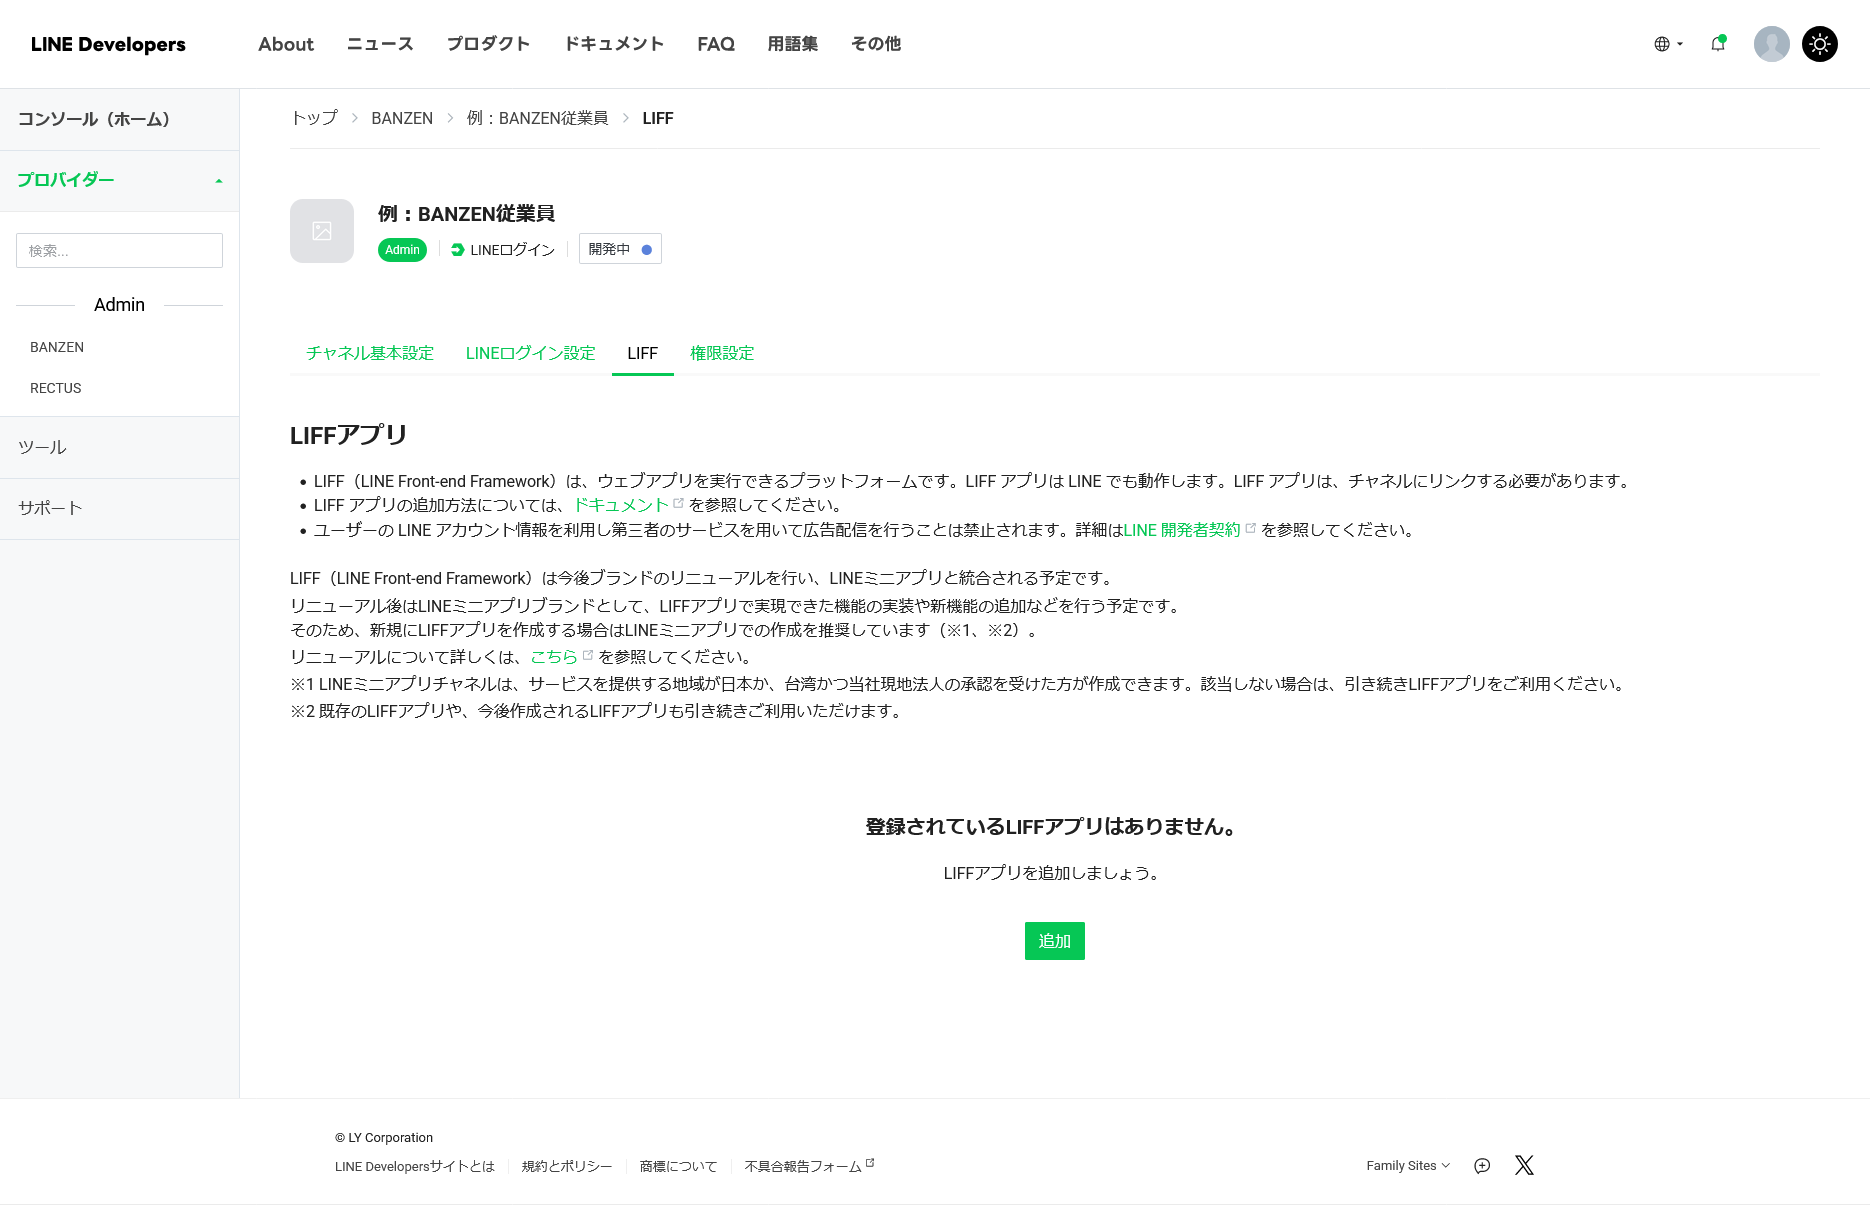Go to コンソール（ホーム） in sidebar
The width and height of the screenshot is (1870, 1205).
point(119,119)
